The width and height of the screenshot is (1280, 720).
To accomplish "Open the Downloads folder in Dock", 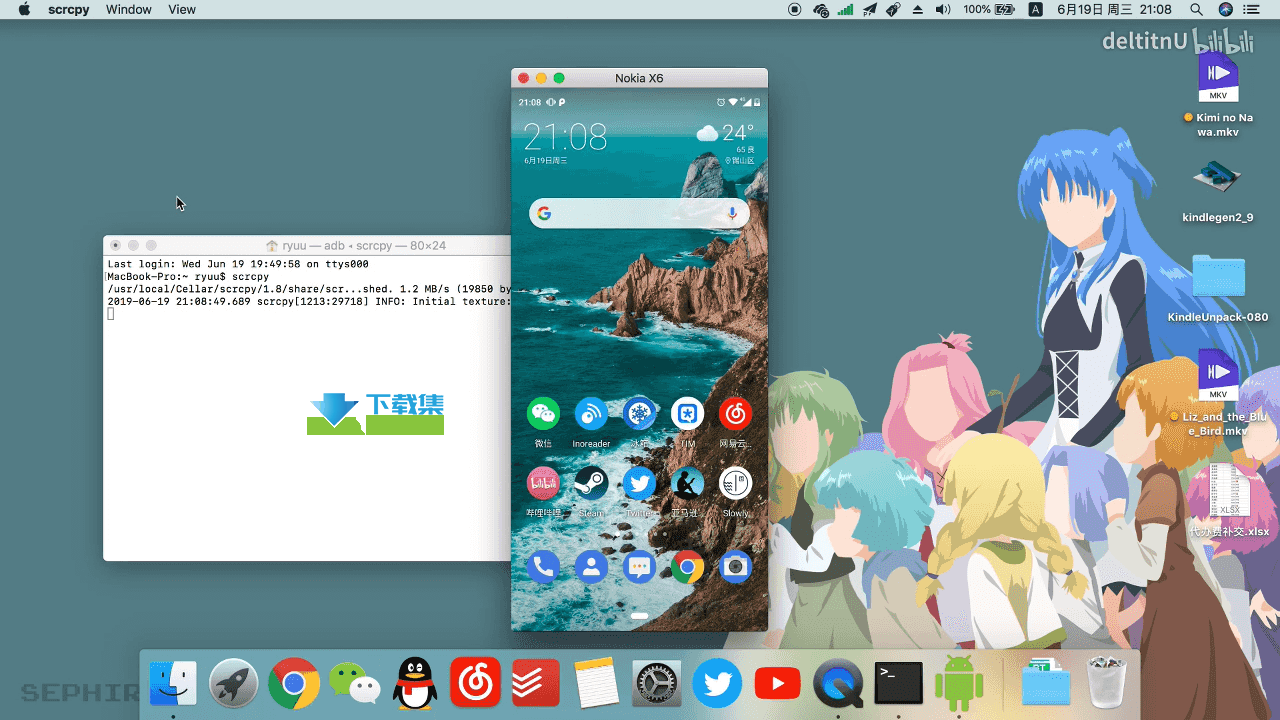I will click(1046, 684).
